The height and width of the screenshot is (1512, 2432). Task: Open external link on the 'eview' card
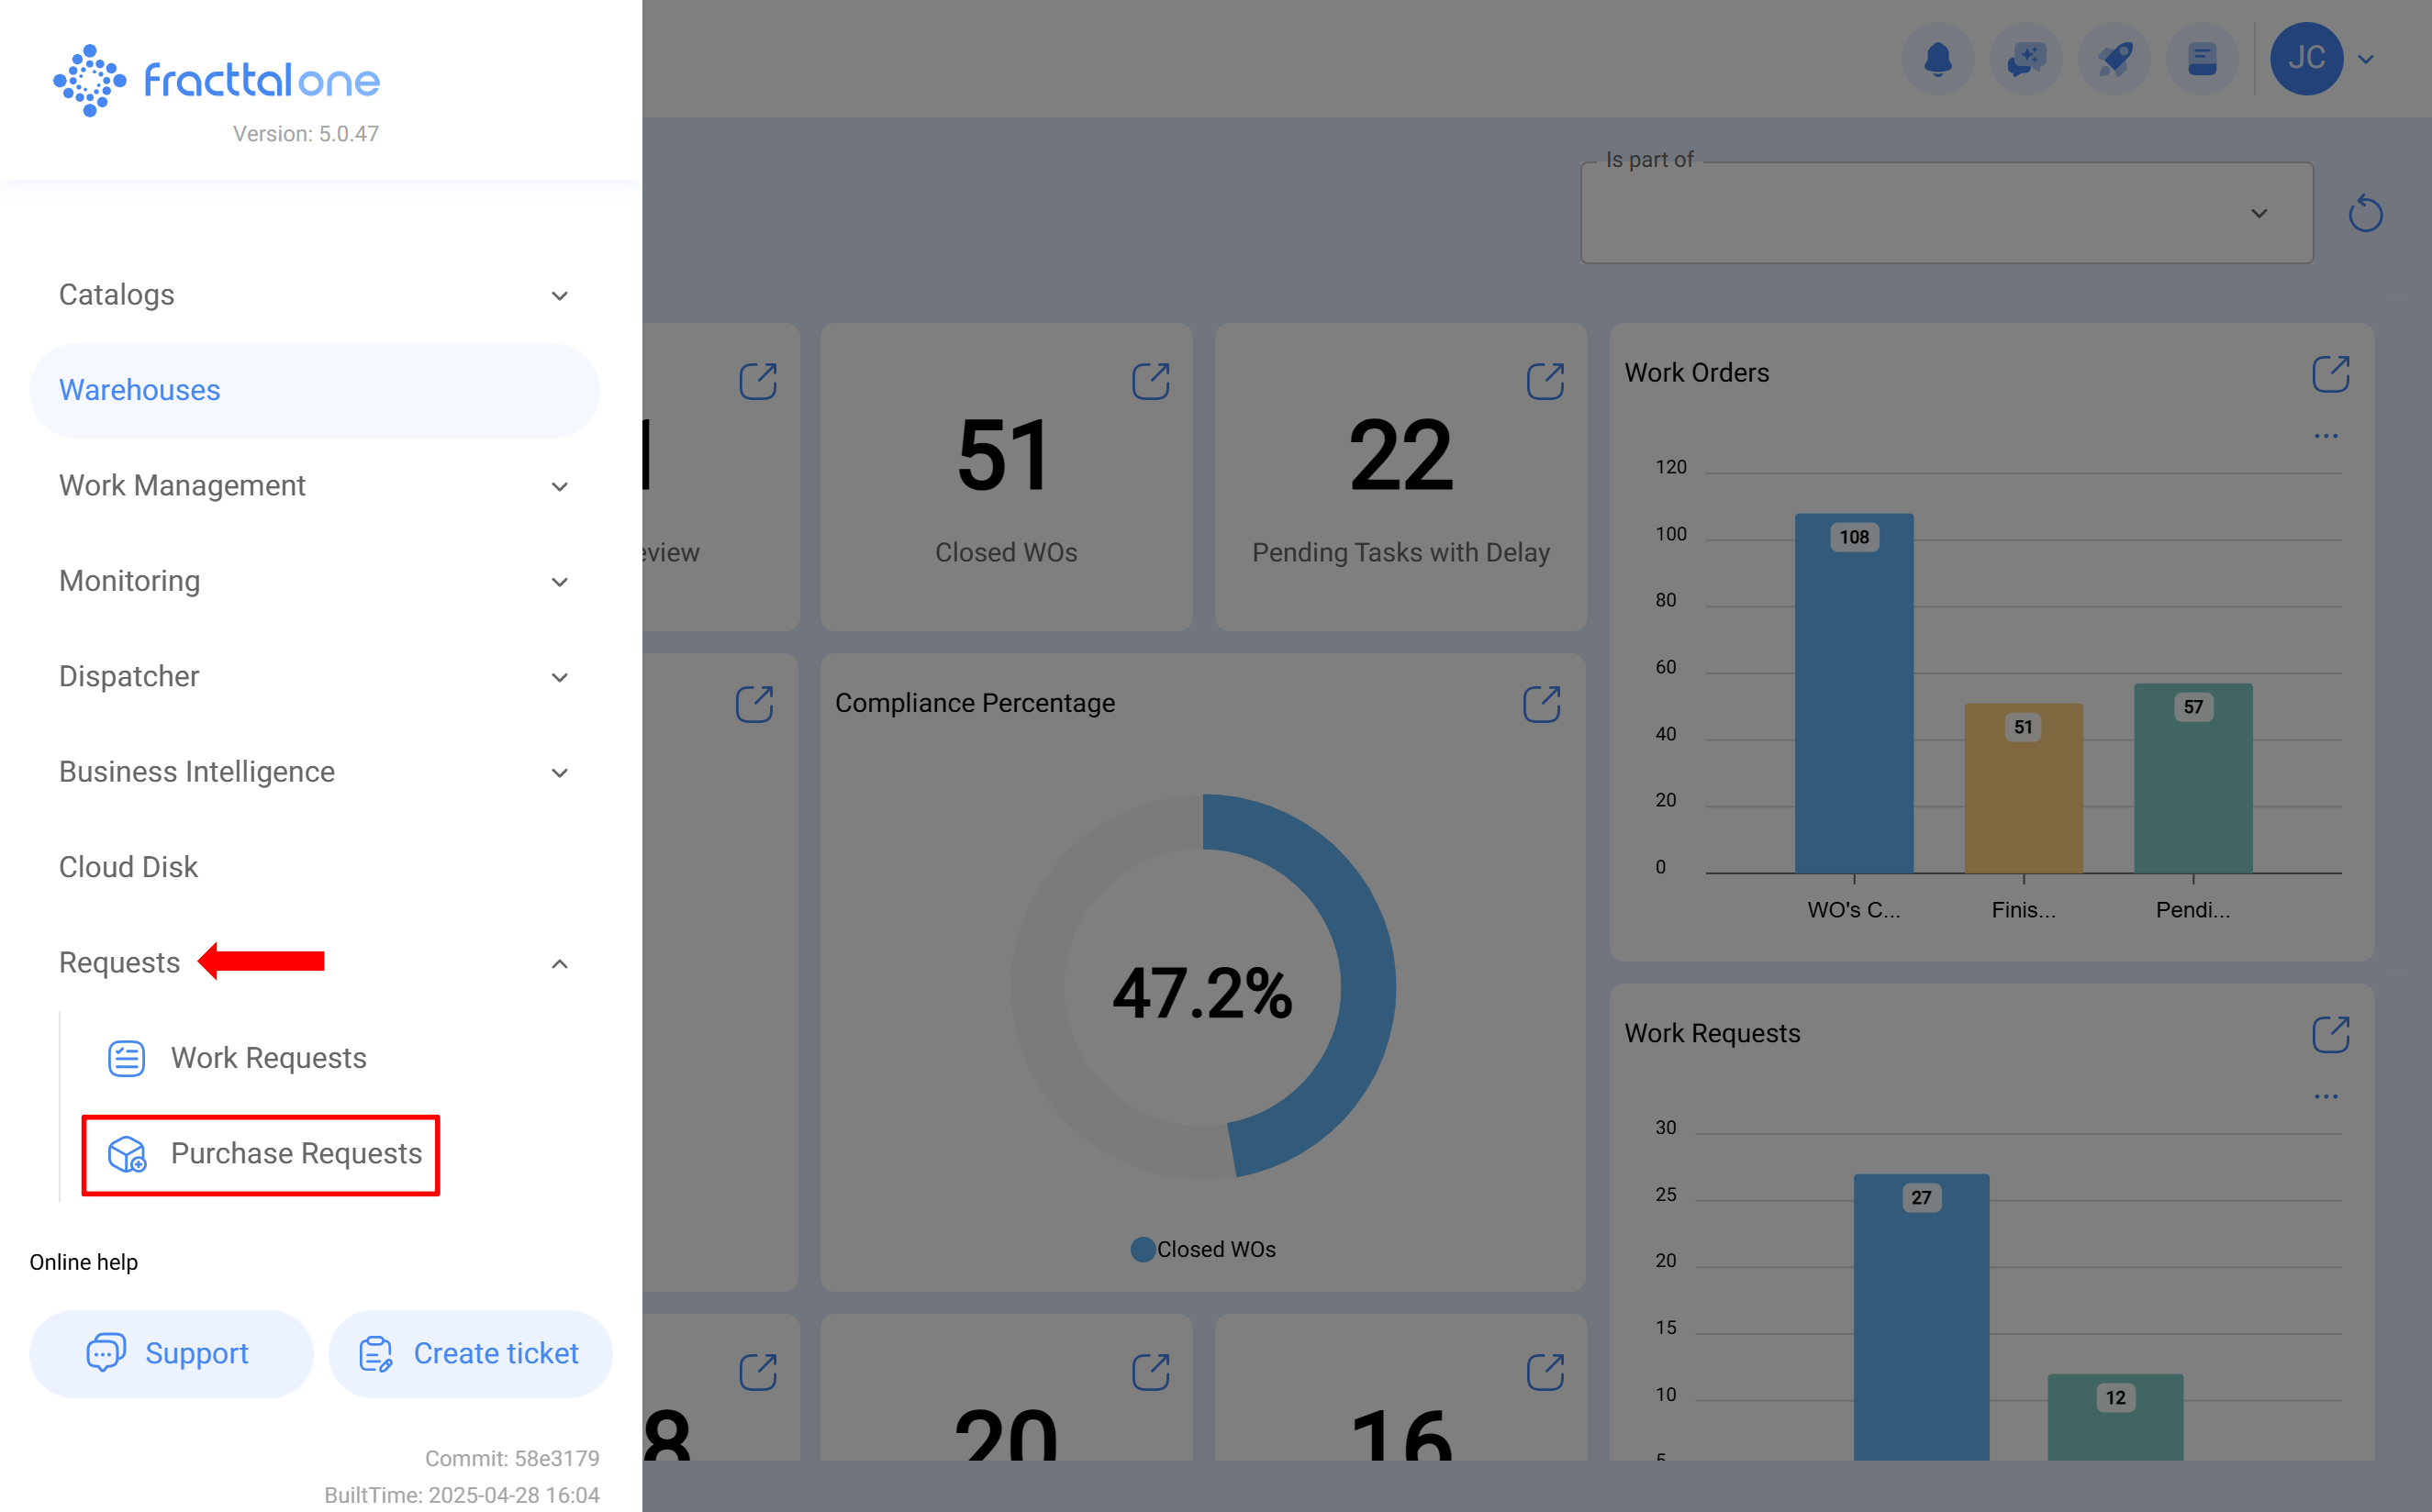[757, 381]
